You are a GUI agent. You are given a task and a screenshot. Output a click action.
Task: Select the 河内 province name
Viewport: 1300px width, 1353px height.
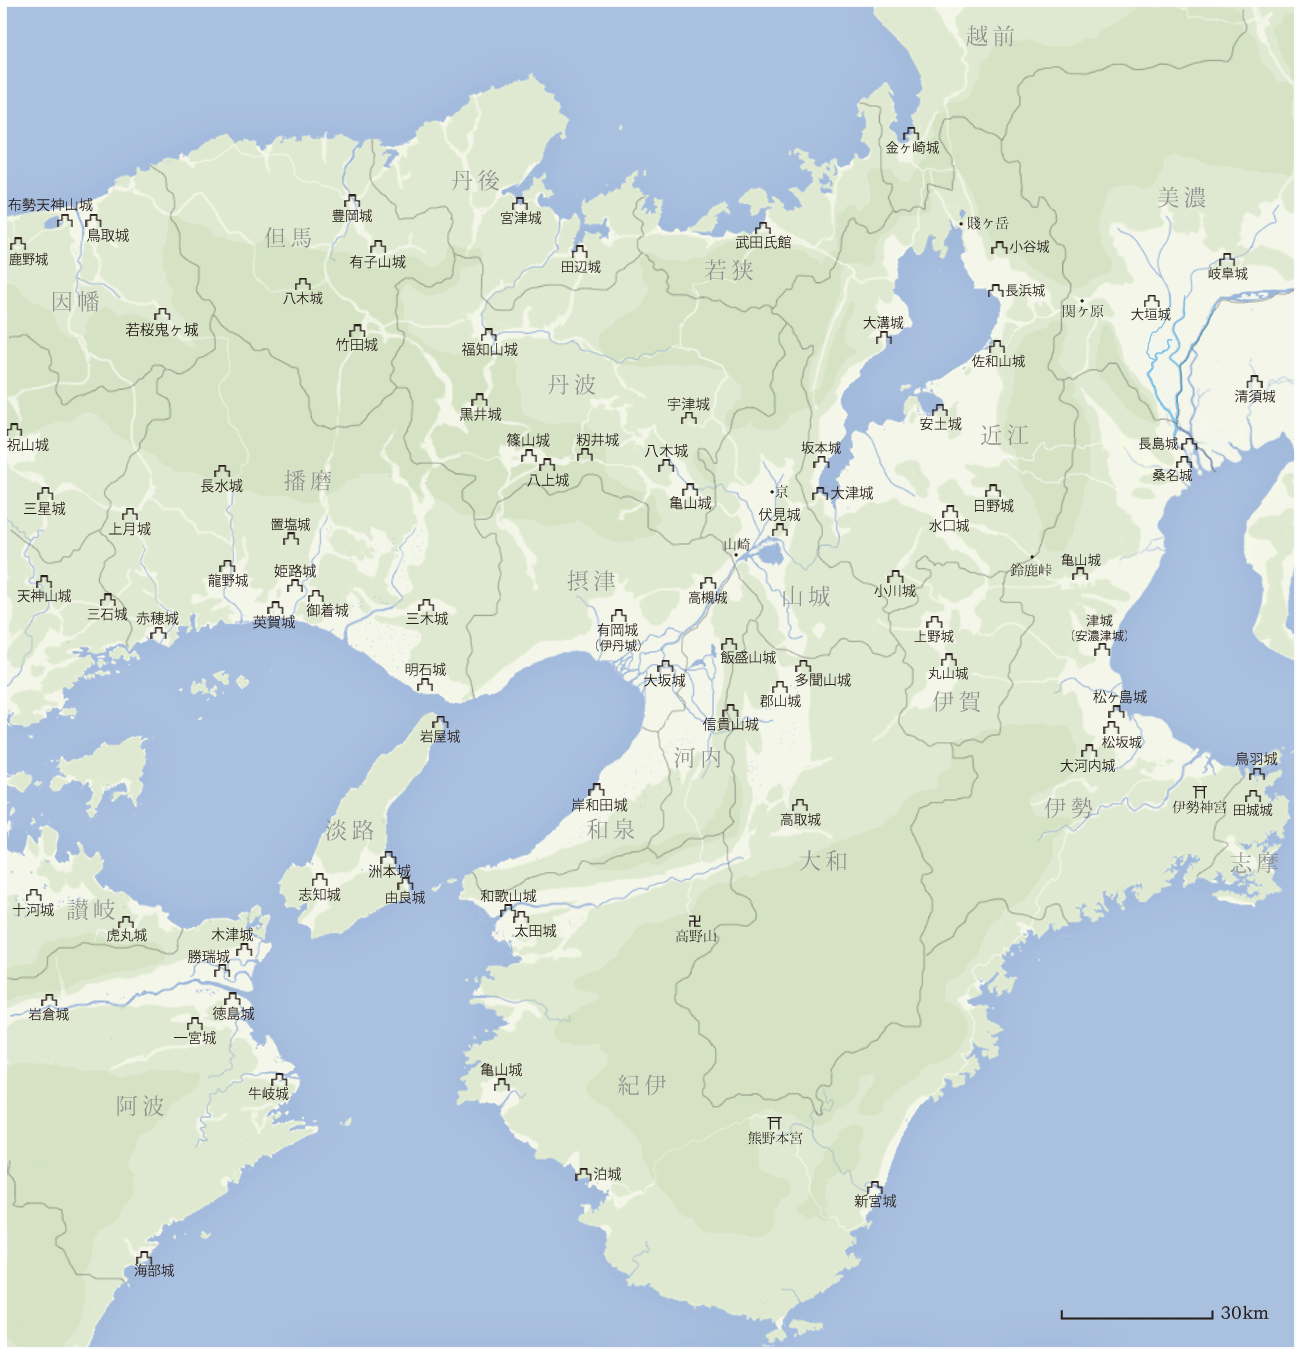[x=698, y=758]
